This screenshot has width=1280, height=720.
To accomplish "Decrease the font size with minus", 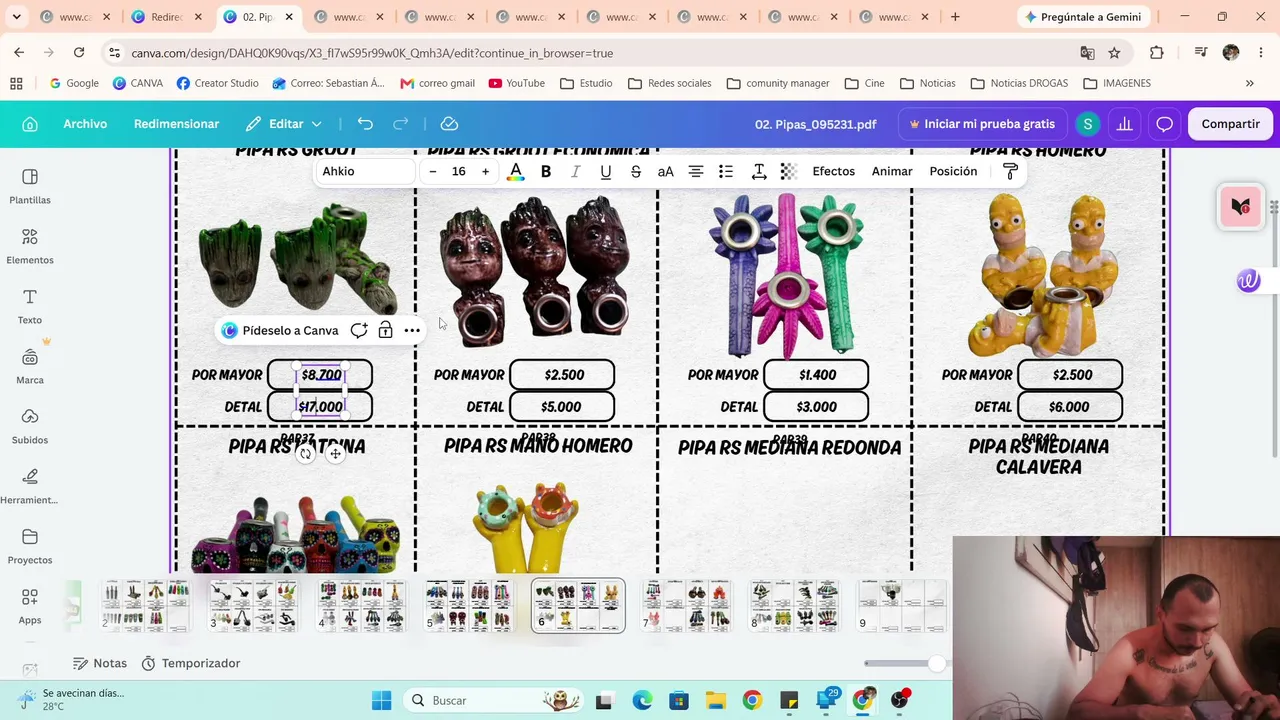I will [432, 172].
